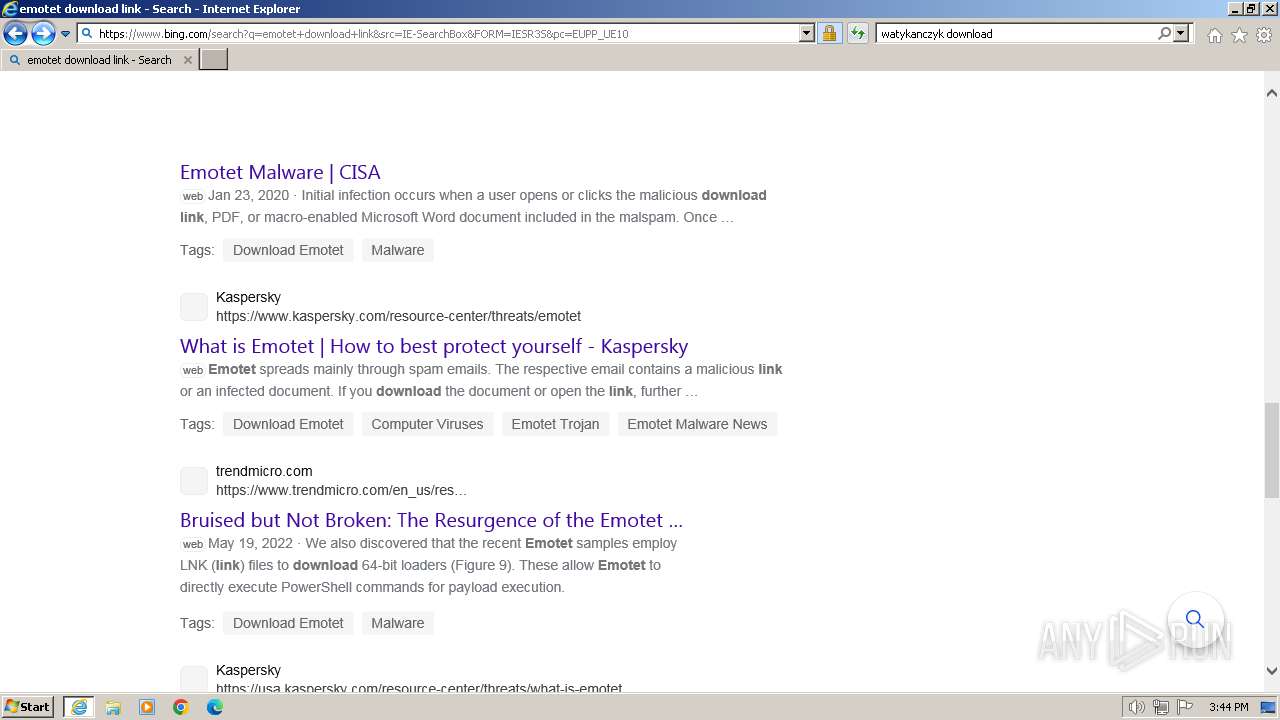Click the page scroll down arrow
Image resolution: width=1280 pixels, height=720 pixels.
1271,671
